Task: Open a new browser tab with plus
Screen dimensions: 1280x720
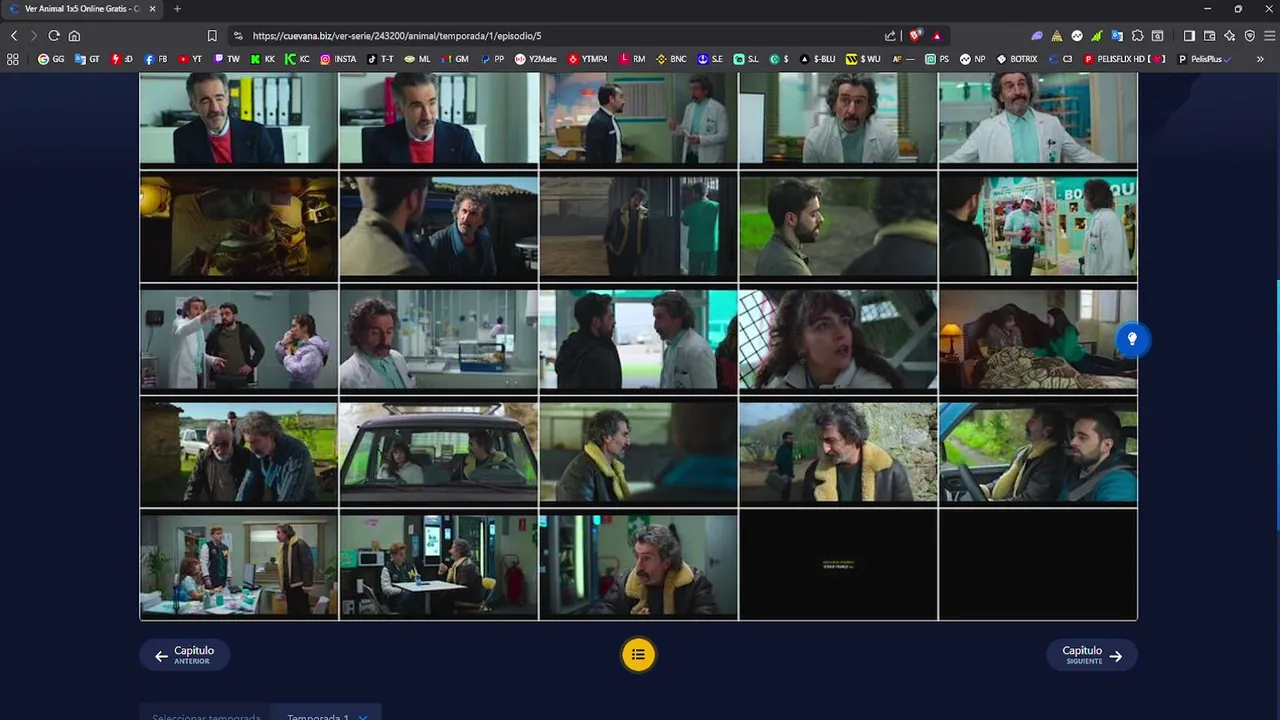Action: click(177, 9)
